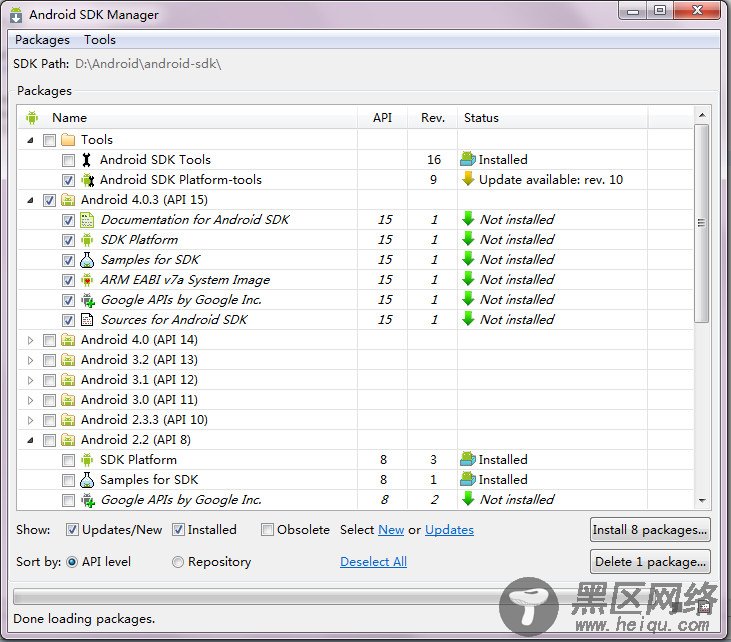This screenshot has height=642, width=731.
Task: Select the API level sort radio button
Action: tap(72, 562)
